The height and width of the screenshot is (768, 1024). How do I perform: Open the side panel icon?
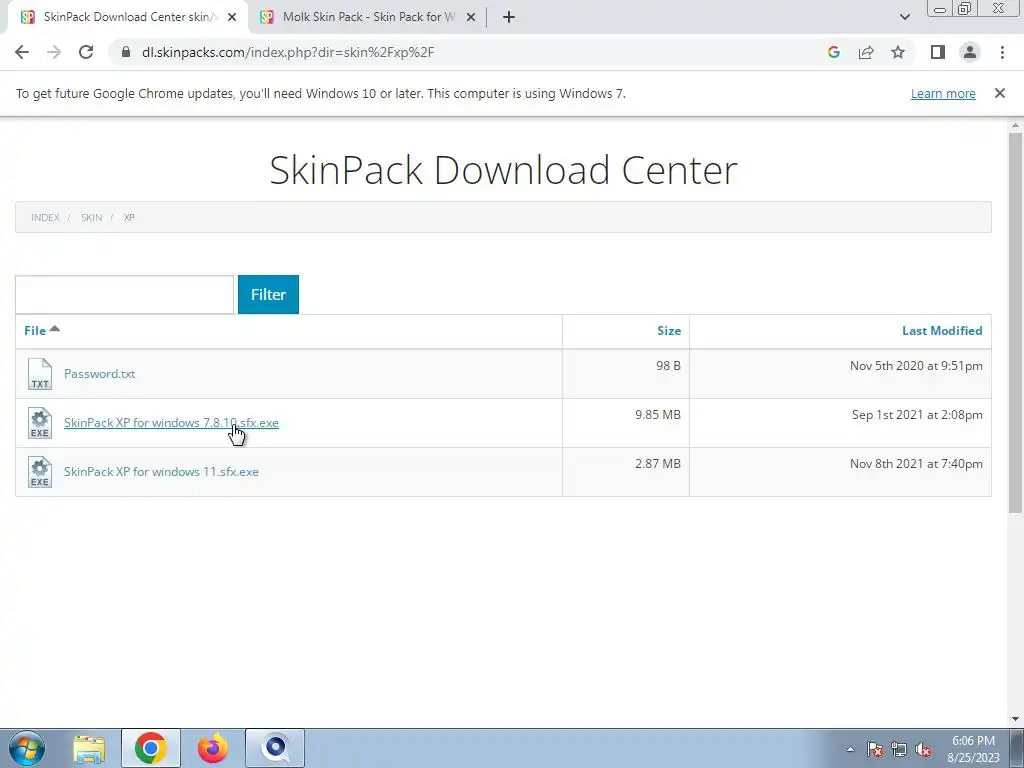tap(938, 52)
